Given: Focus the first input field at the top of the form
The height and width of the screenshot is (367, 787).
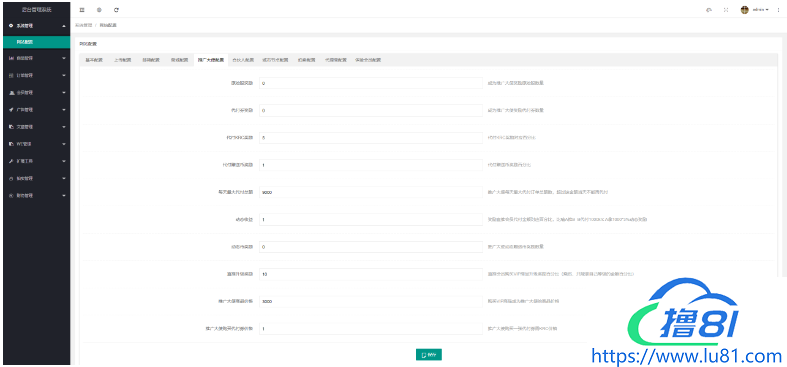Looking at the screenshot, I should click(371, 83).
